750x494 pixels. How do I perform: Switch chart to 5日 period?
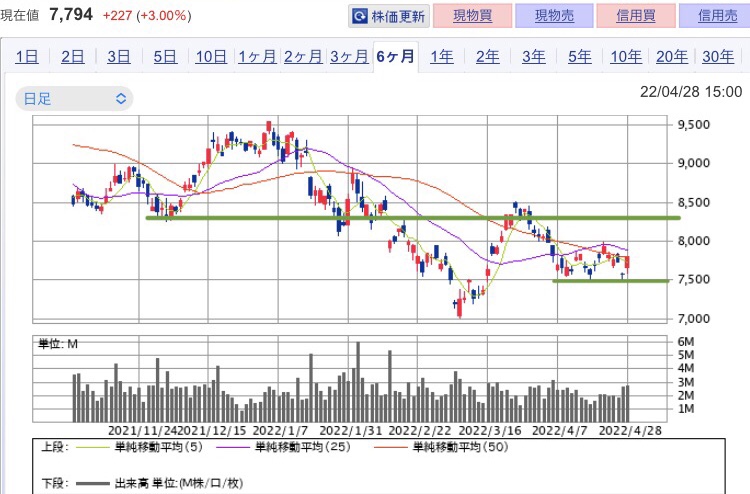(x=165, y=57)
